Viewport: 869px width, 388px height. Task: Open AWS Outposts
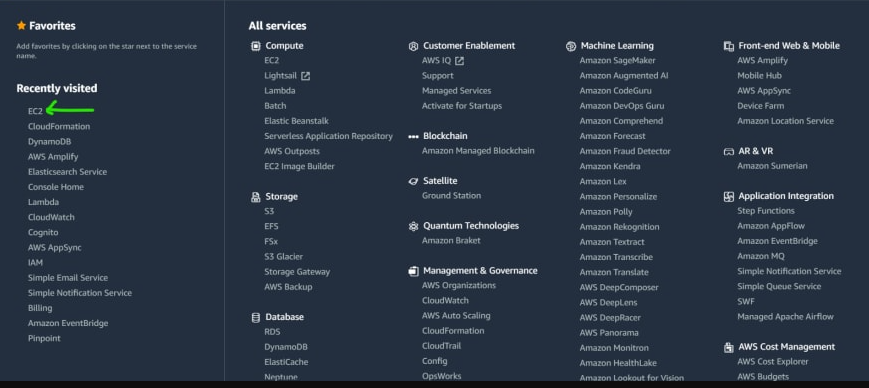tap(292, 151)
